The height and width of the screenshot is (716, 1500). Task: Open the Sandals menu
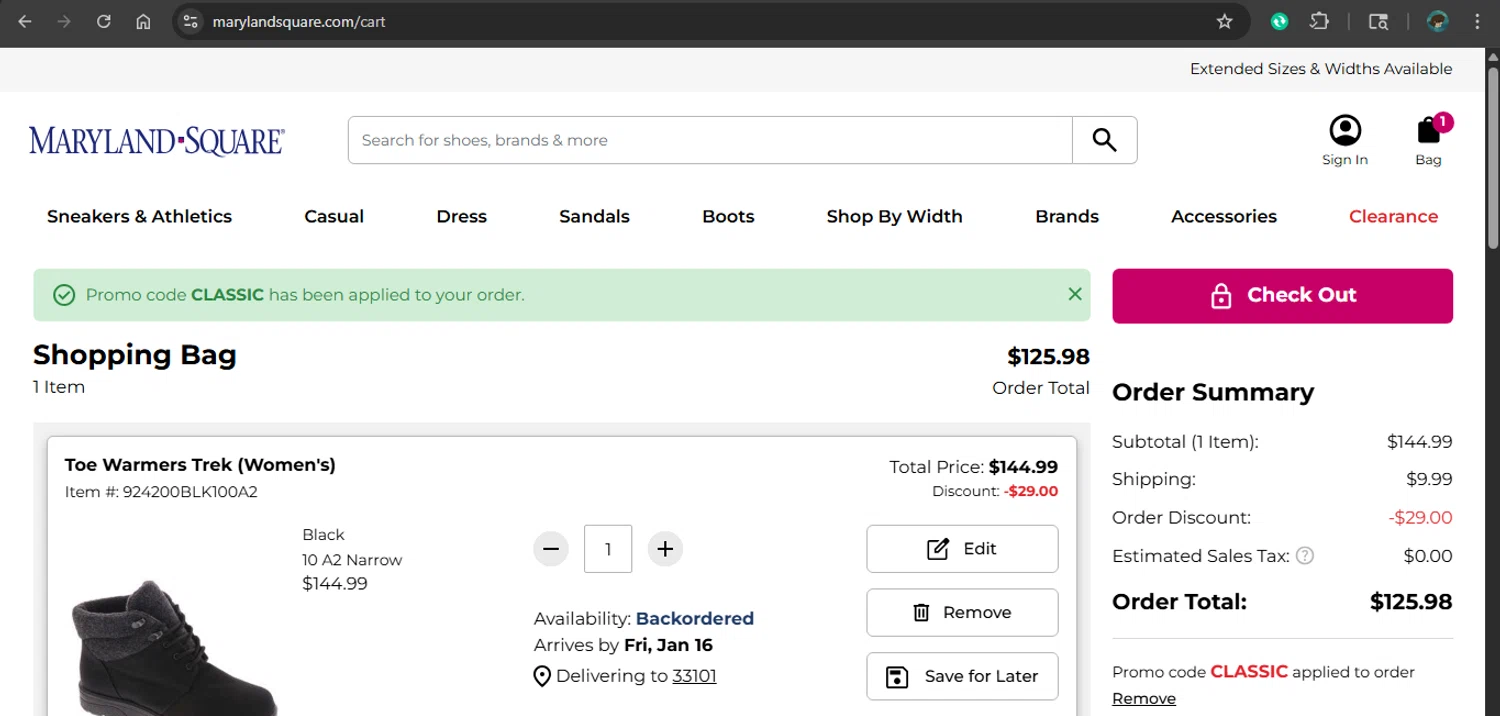click(x=594, y=216)
